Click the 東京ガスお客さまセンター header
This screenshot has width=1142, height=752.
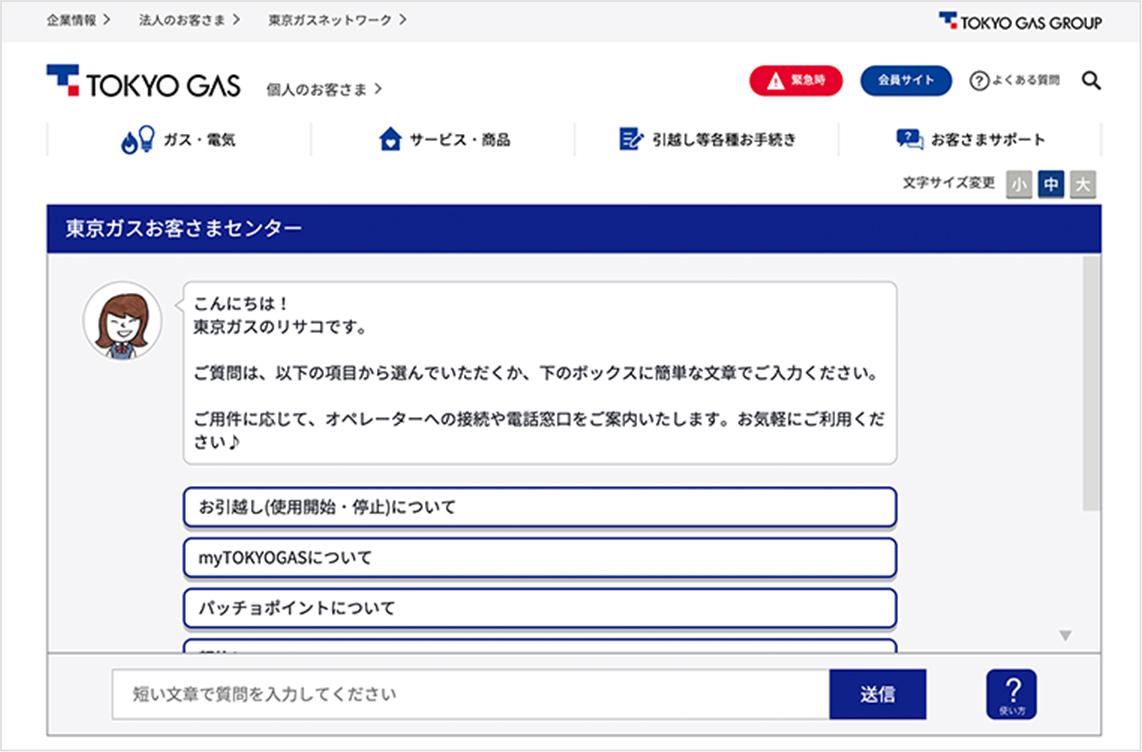pyautogui.click(x=574, y=229)
